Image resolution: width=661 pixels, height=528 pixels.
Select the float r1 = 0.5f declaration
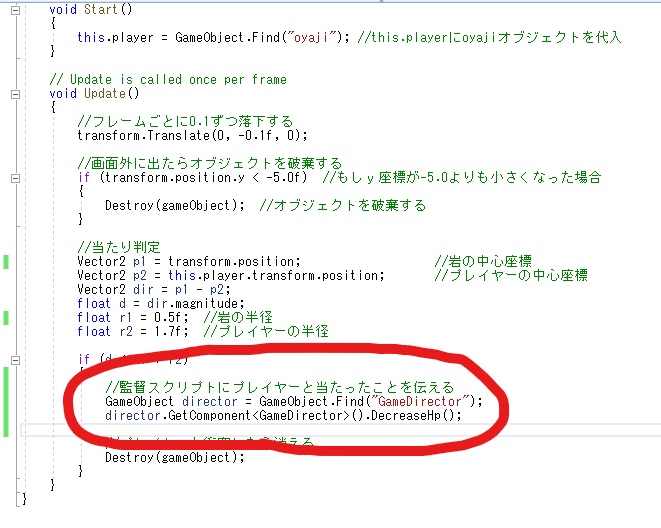point(133,318)
